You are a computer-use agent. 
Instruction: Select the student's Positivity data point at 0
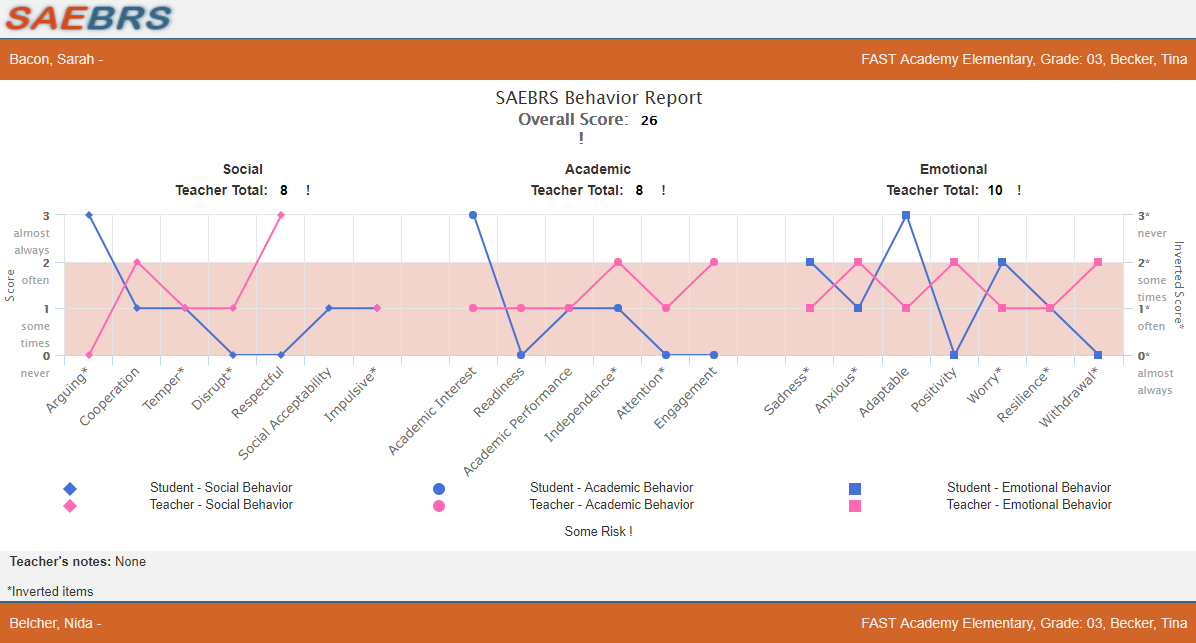point(954,355)
